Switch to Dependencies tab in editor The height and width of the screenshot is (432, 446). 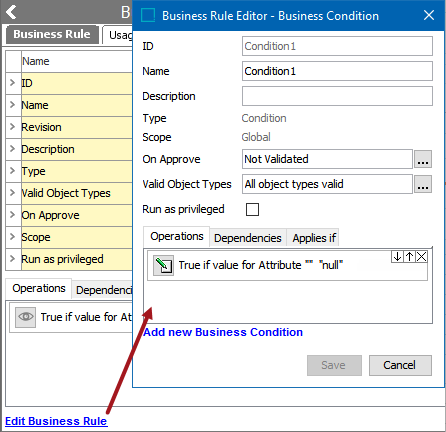(x=248, y=238)
